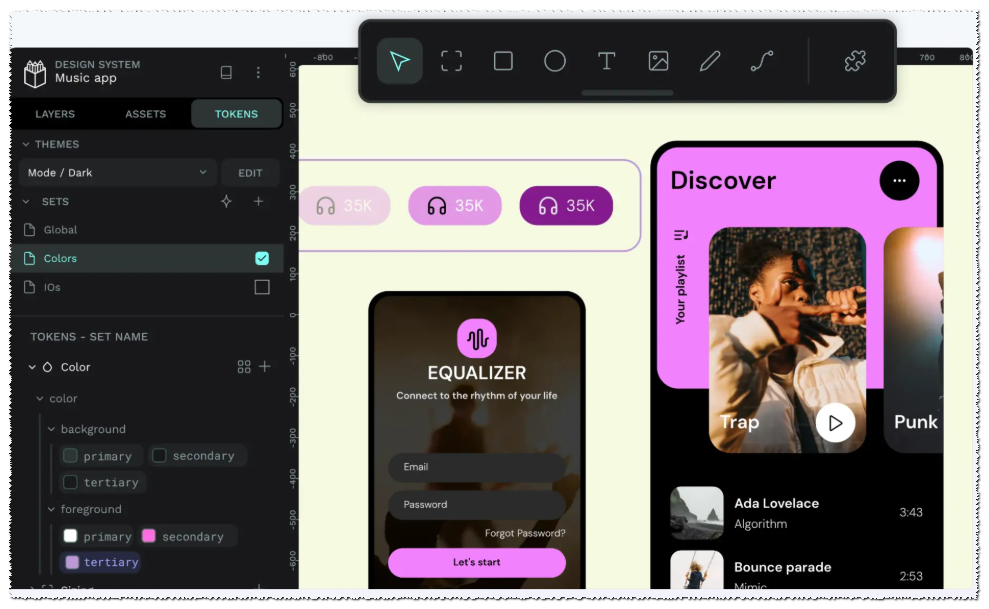Select the Rectangle tool
Viewport: 989px width, 609px height.
click(x=503, y=61)
